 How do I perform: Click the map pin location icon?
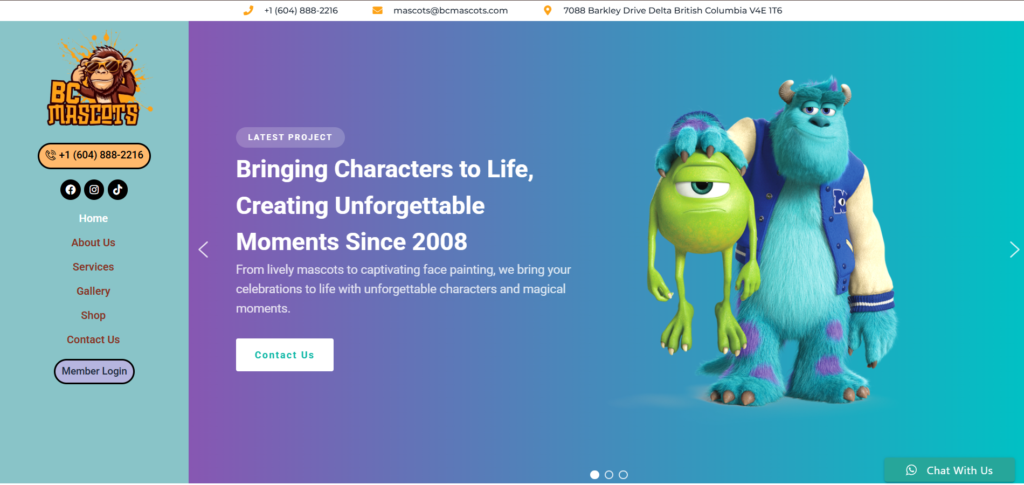tap(547, 10)
